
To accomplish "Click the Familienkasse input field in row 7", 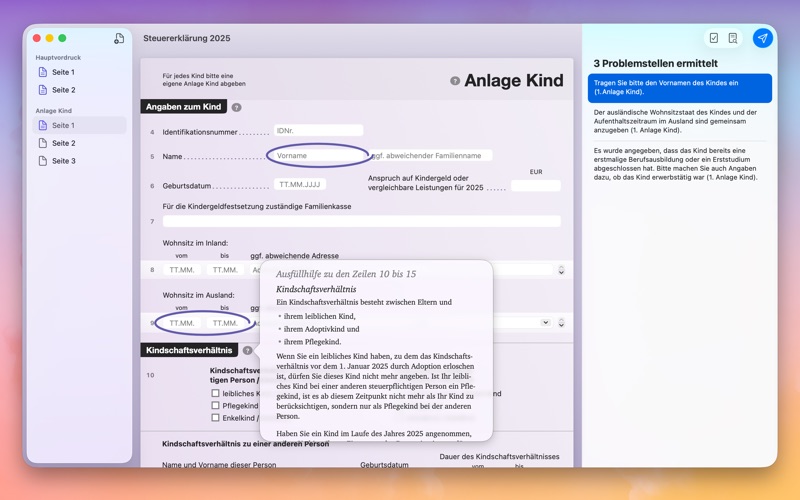I will [362, 221].
